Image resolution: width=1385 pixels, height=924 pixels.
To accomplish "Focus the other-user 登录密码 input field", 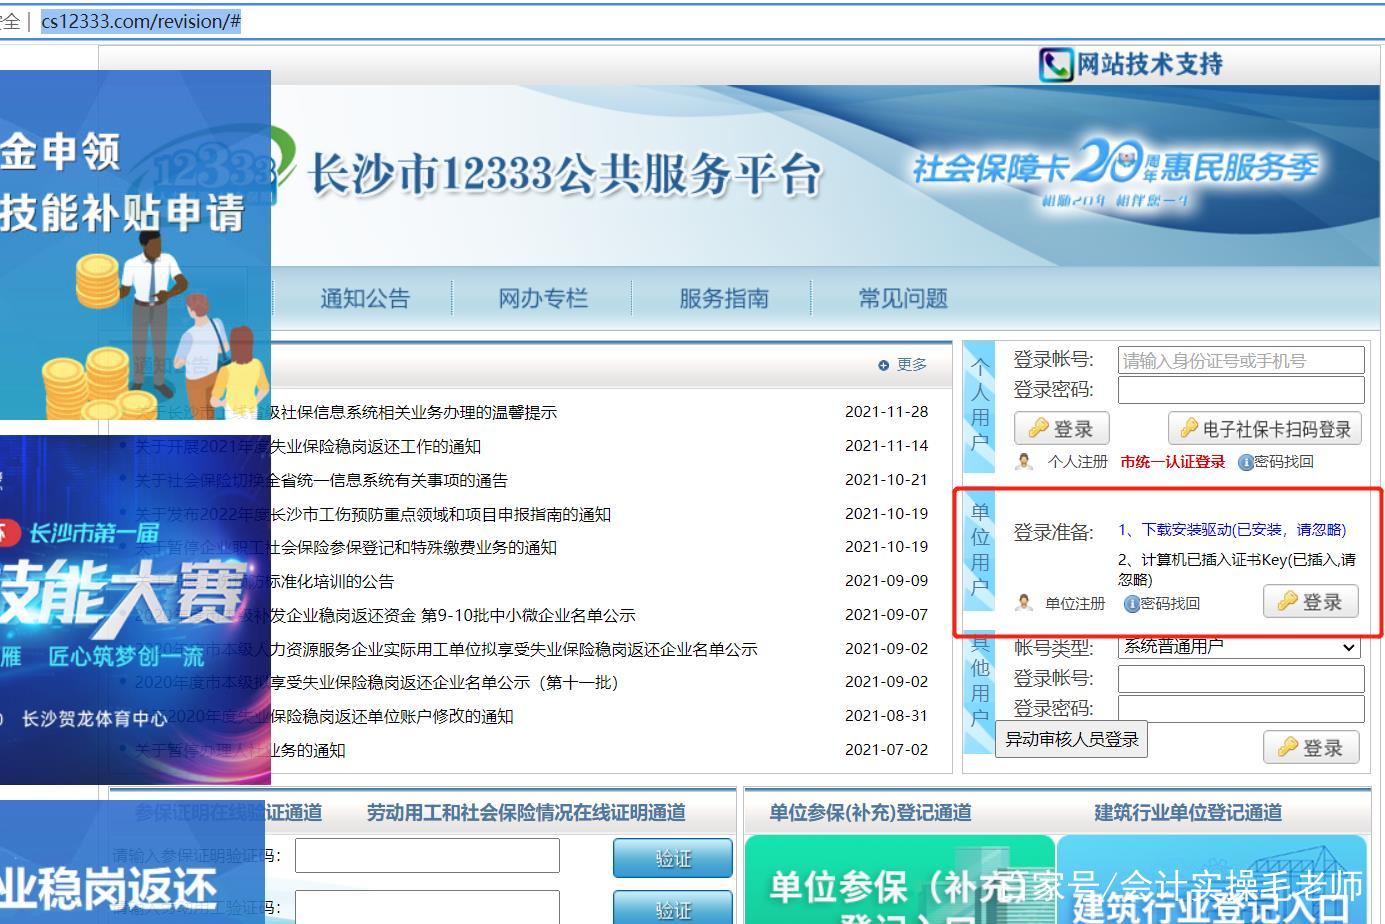I will [x=1241, y=709].
